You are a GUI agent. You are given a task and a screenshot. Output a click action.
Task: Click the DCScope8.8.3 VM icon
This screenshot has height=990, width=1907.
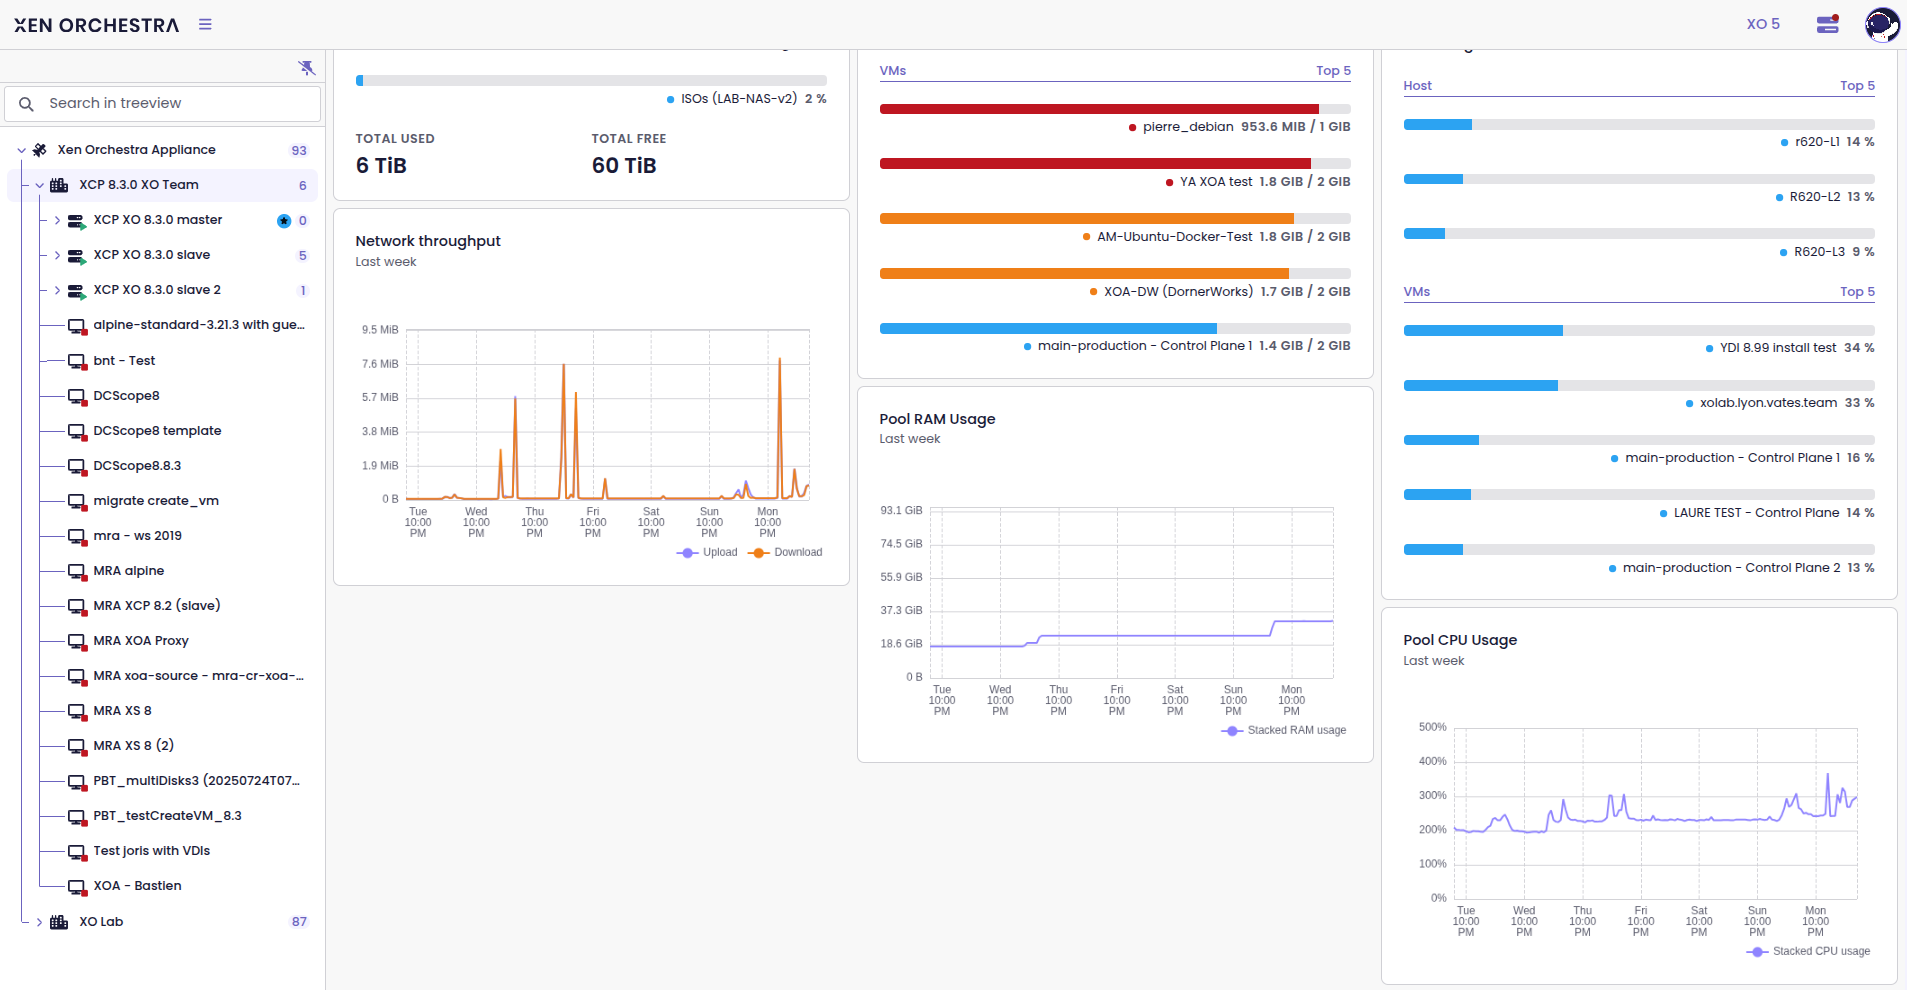(x=77, y=466)
